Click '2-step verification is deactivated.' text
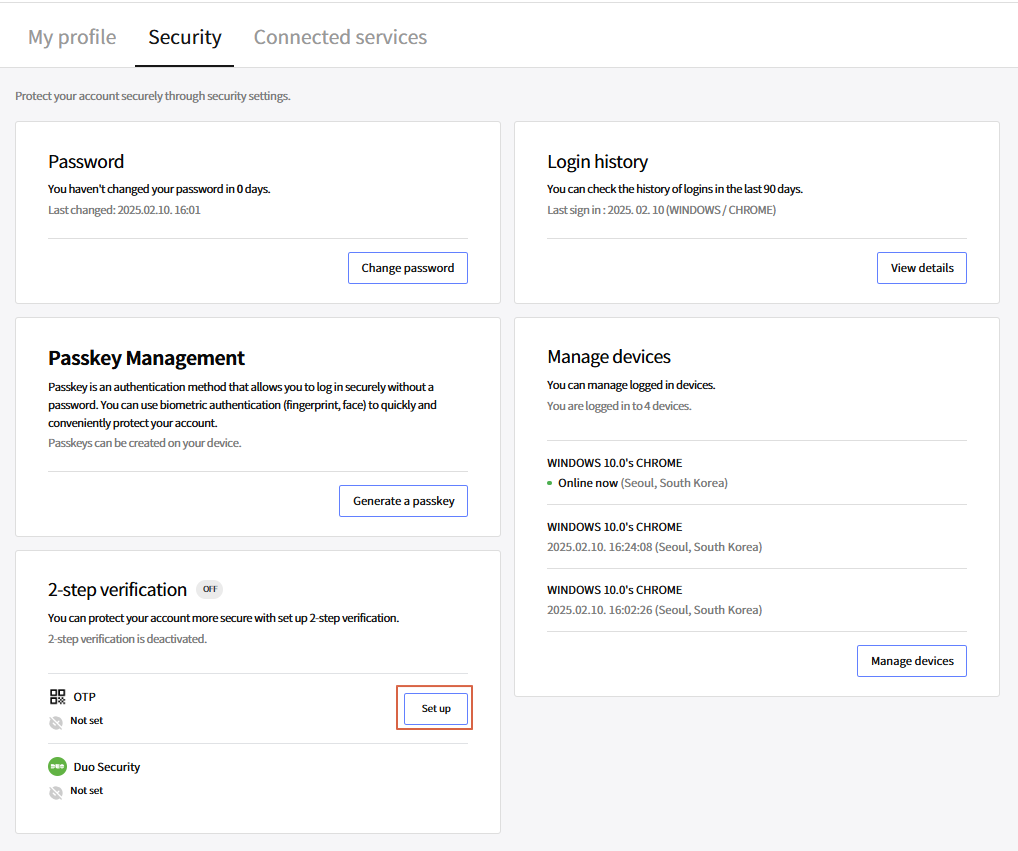This screenshot has width=1018, height=851. [127, 639]
